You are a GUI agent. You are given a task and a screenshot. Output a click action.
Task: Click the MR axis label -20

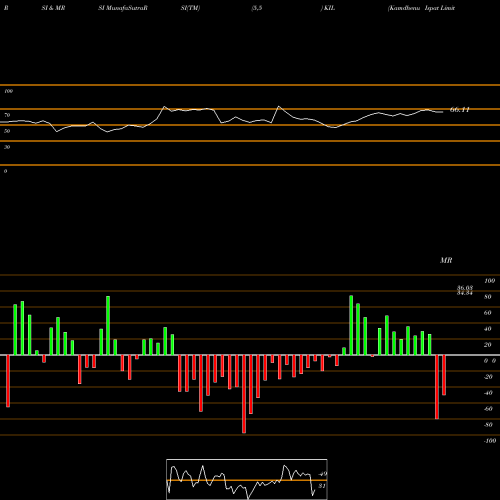[488, 377]
